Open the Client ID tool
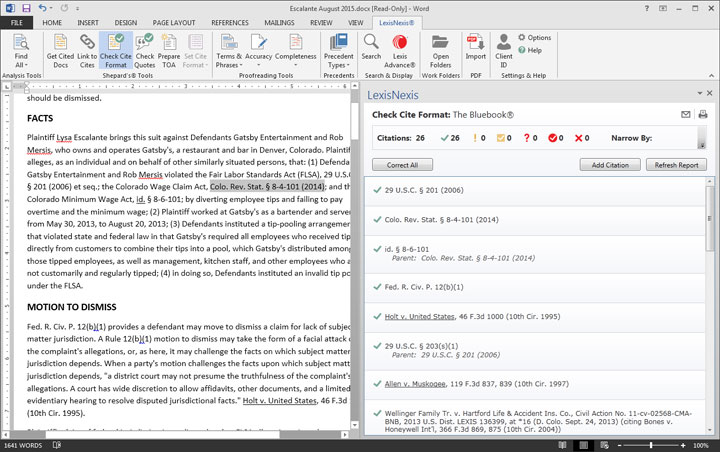720x452 pixels. 504,51
